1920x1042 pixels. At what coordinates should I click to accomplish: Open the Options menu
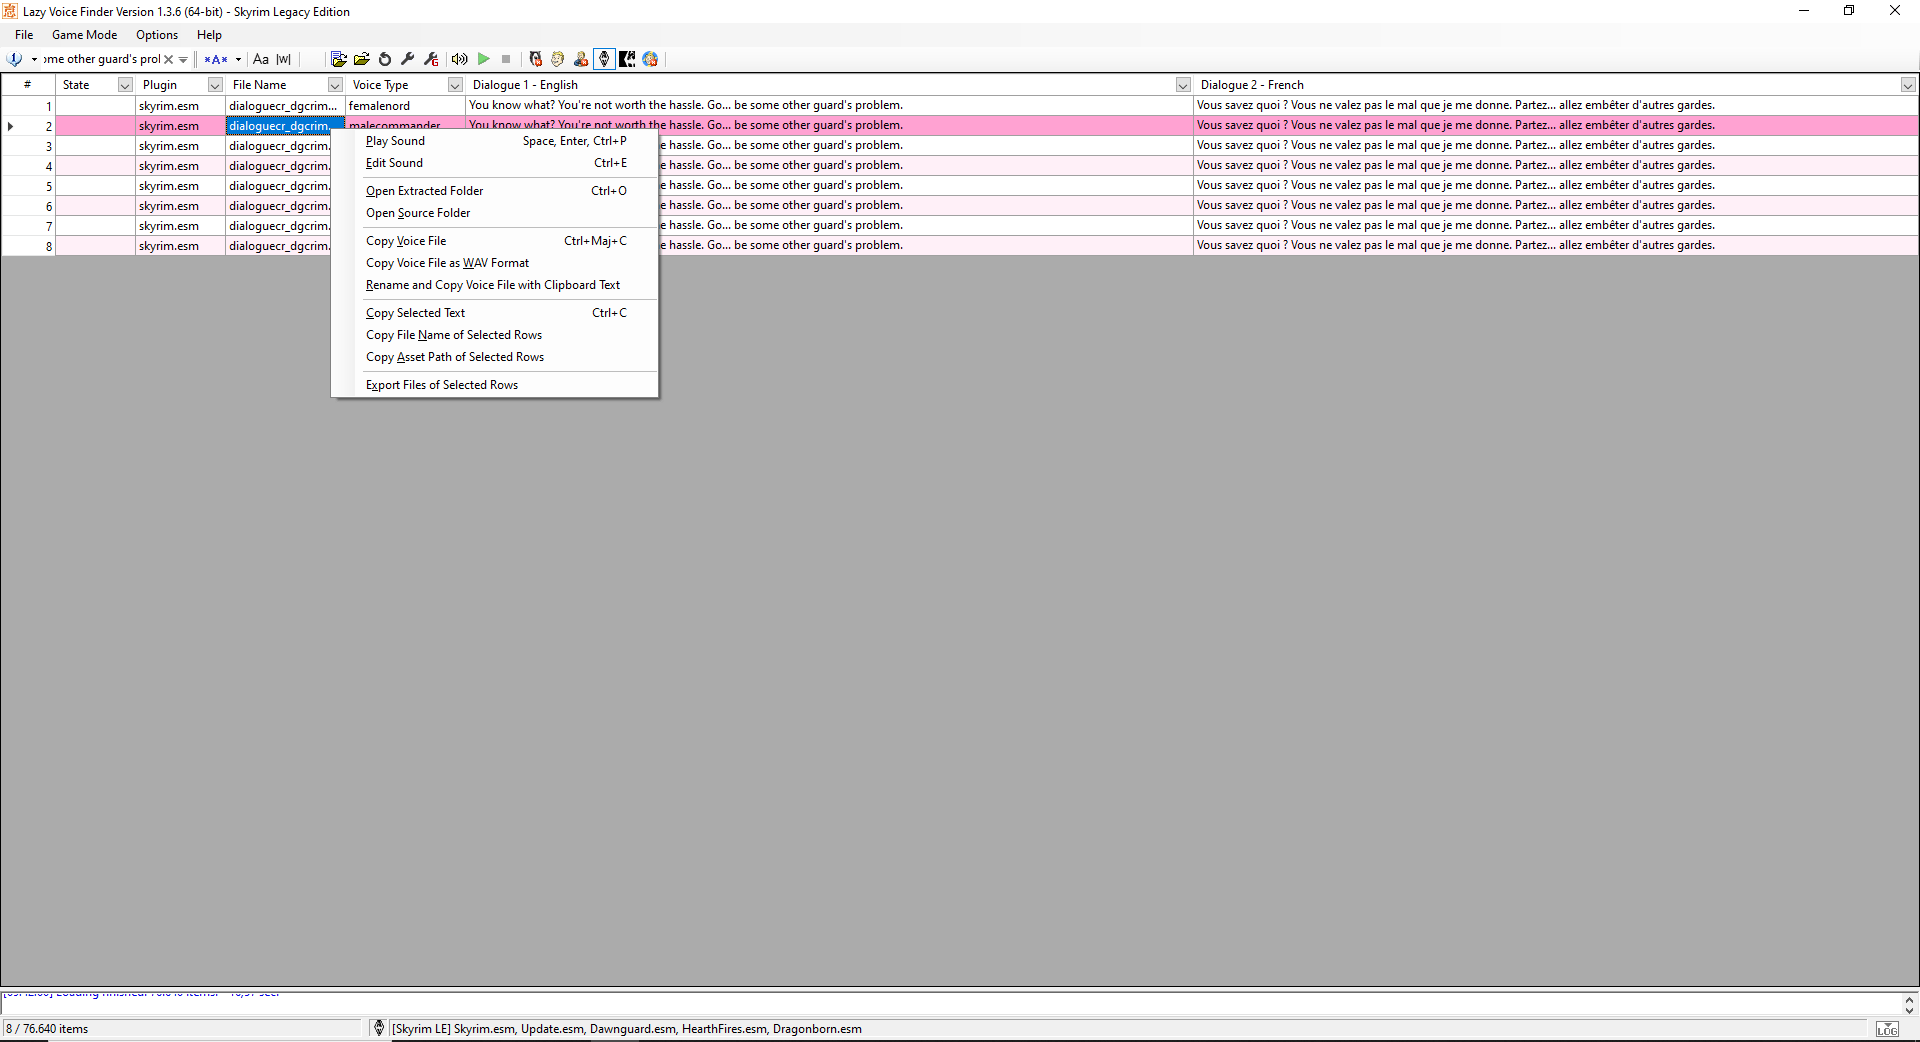tap(157, 35)
